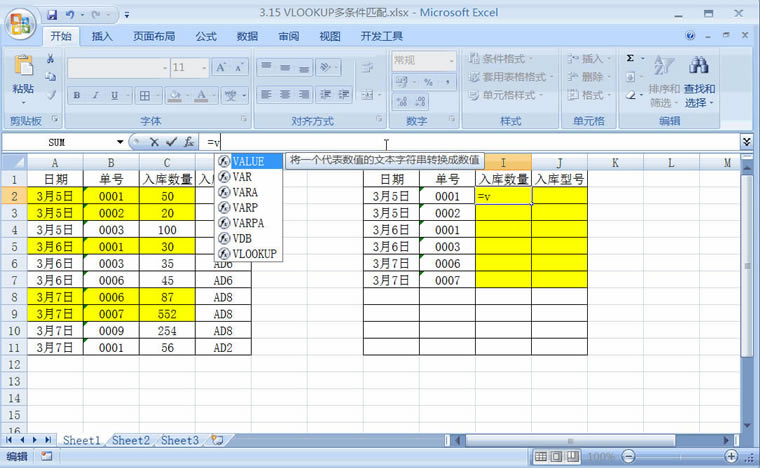Open 套用表格格式 dropdown
The width and height of the screenshot is (760, 468).
510,77
